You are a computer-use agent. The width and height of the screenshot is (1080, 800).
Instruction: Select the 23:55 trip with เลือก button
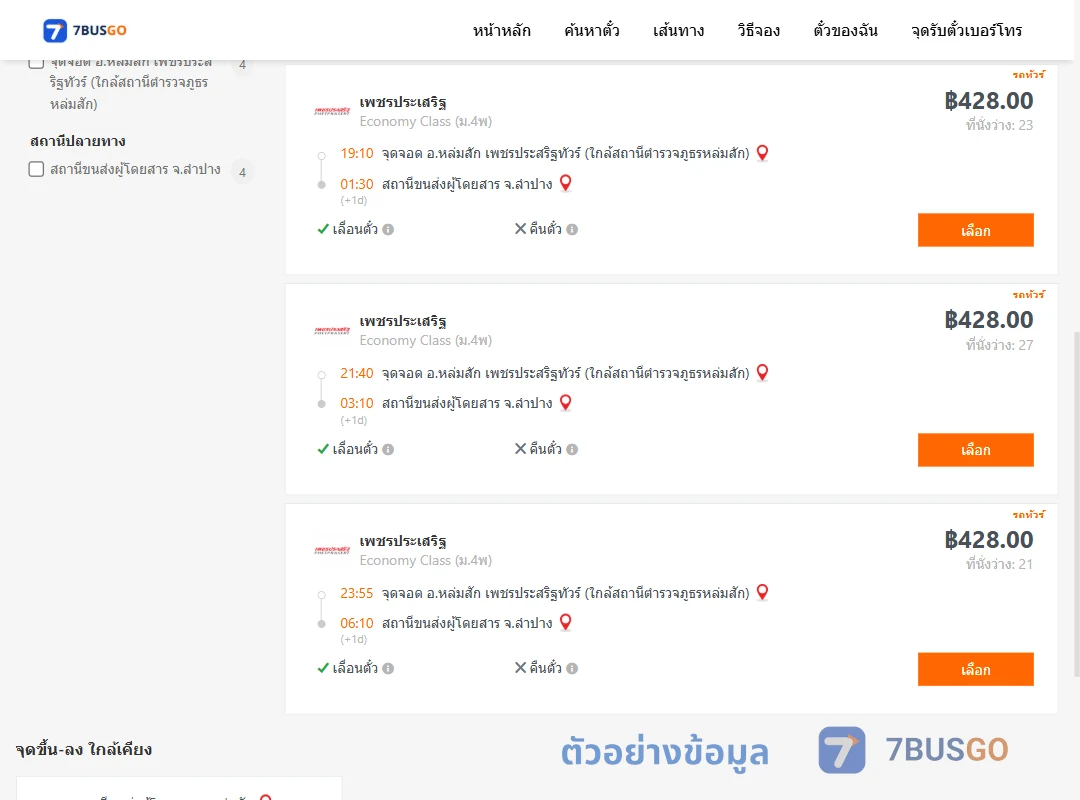pos(975,669)
